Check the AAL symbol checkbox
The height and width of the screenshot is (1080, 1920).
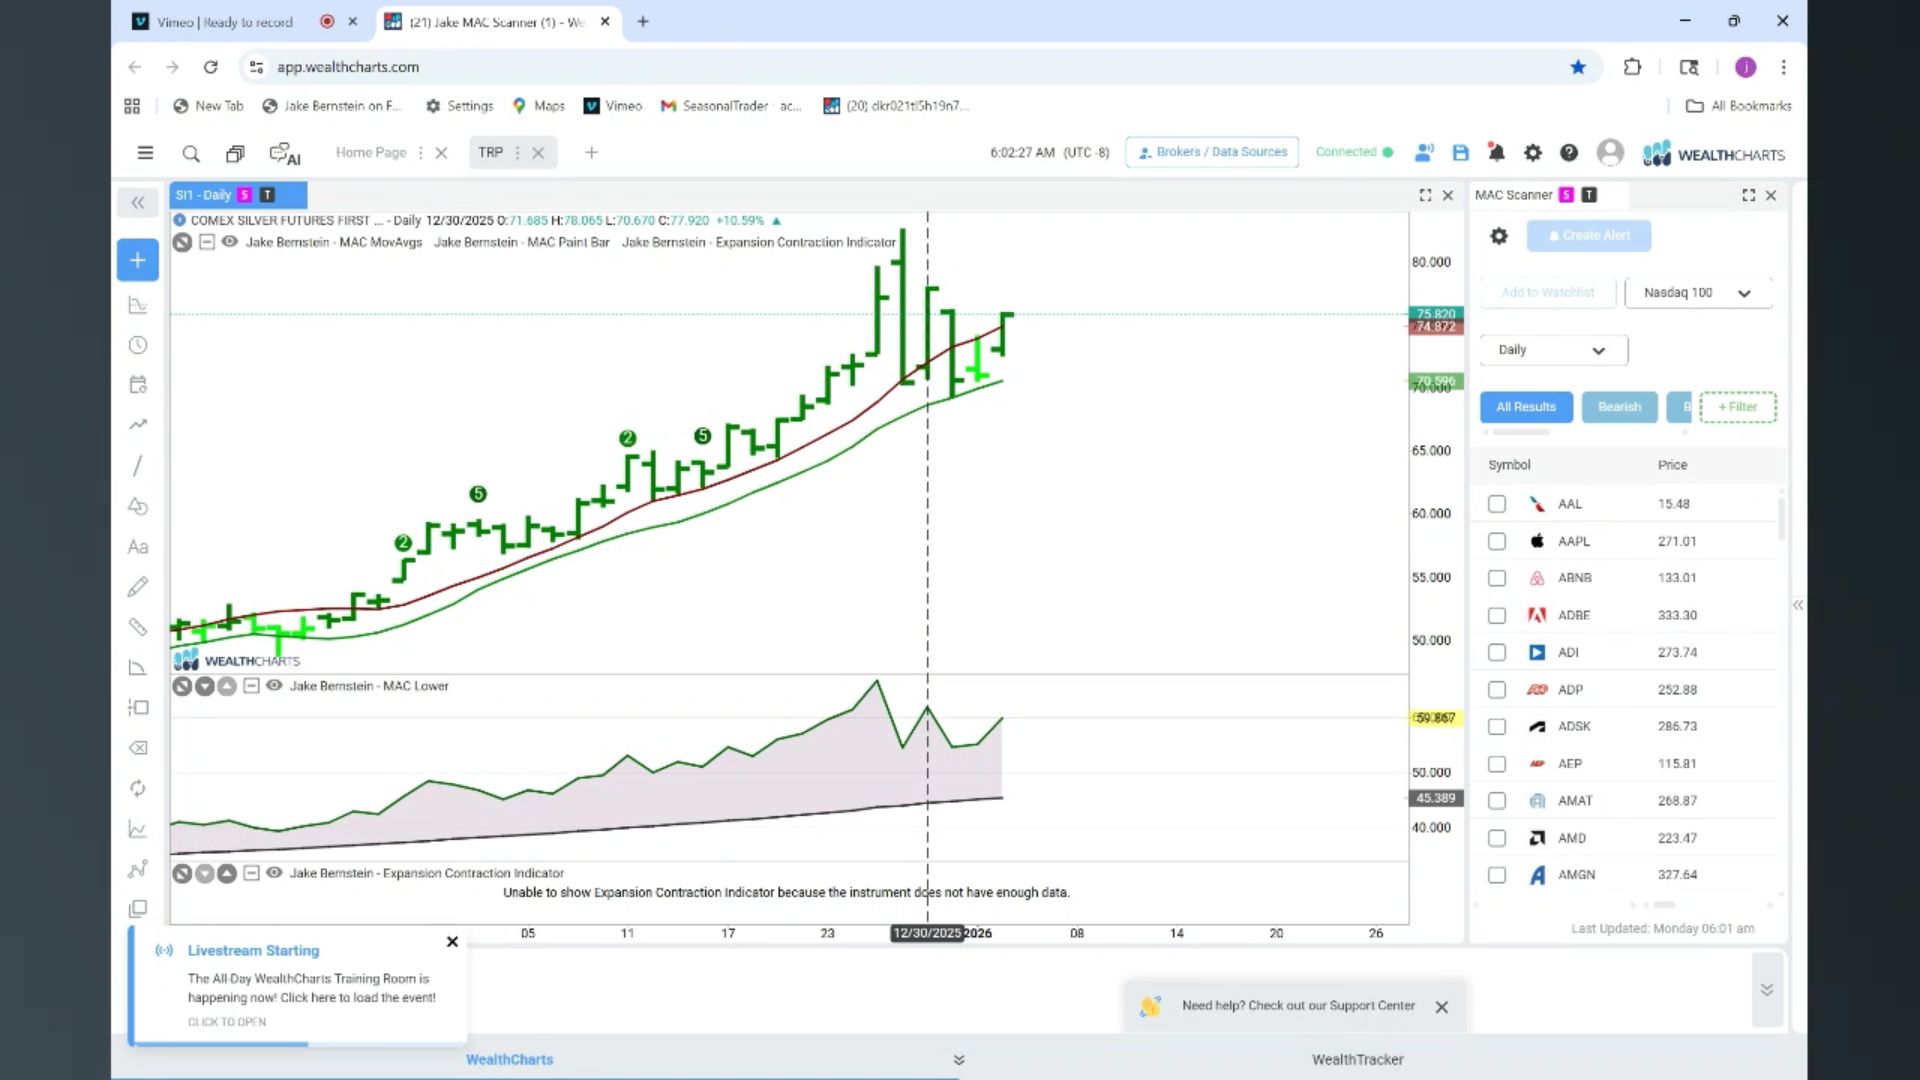coord(1496,504)
